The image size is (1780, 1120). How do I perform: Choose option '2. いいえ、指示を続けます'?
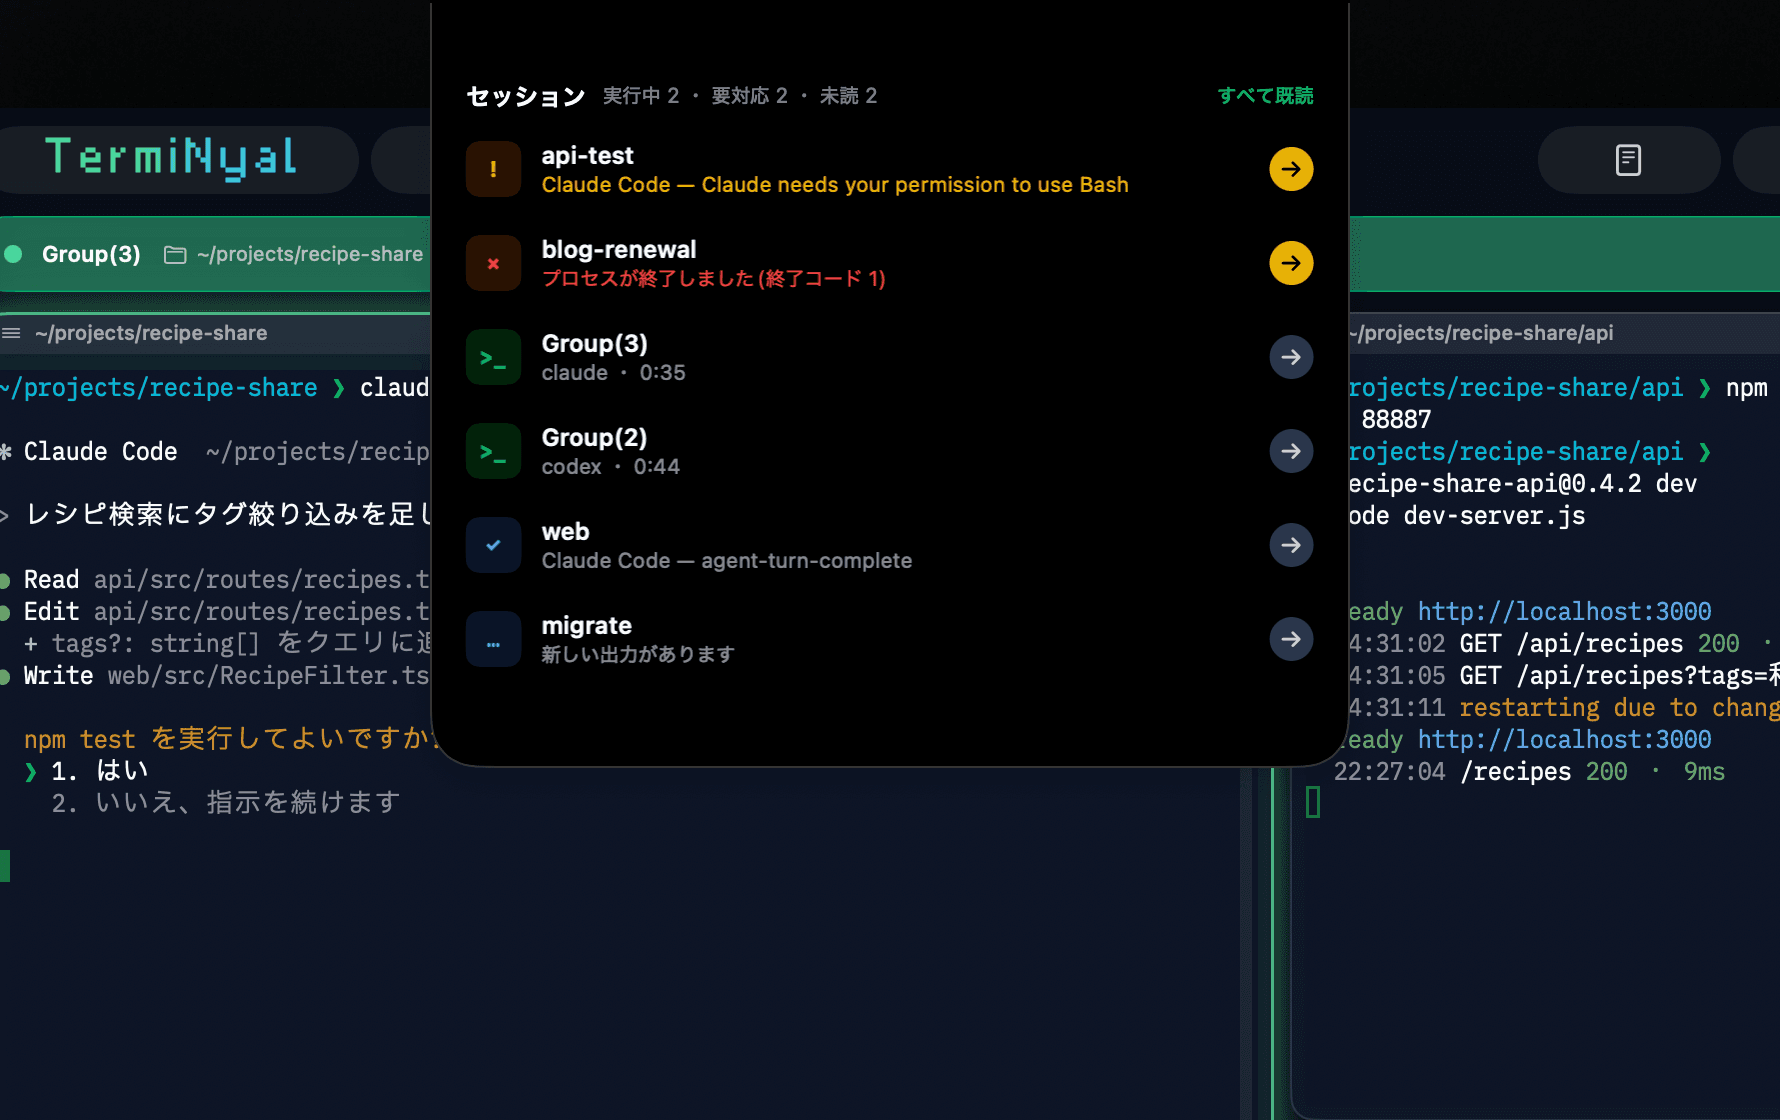click(x=226, y=803)
